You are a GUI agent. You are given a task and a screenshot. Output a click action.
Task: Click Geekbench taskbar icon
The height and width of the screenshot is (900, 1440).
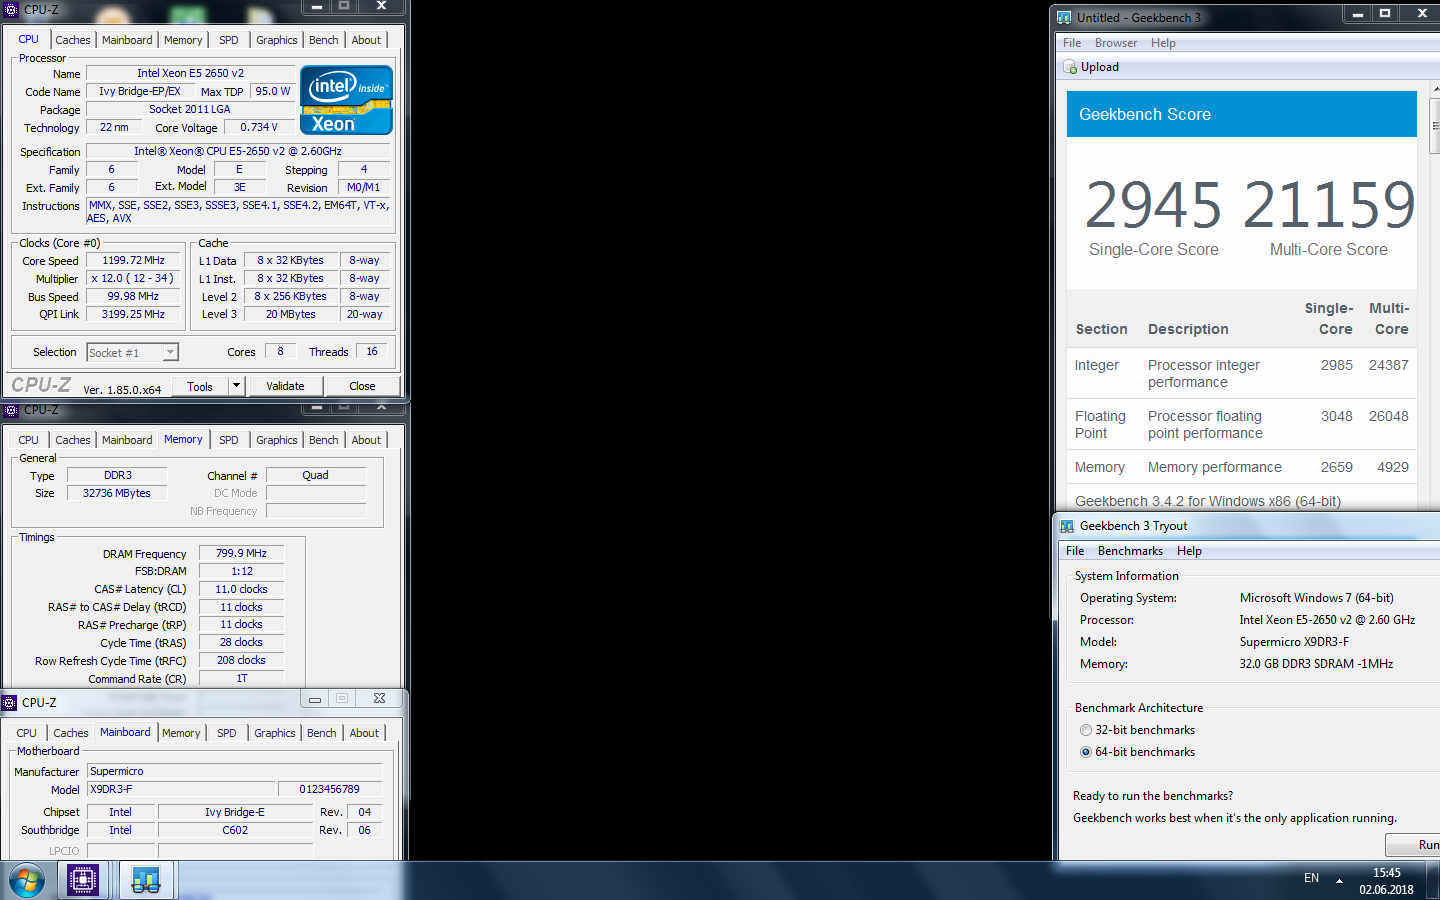pyautogui.click(x=146, y=881)
